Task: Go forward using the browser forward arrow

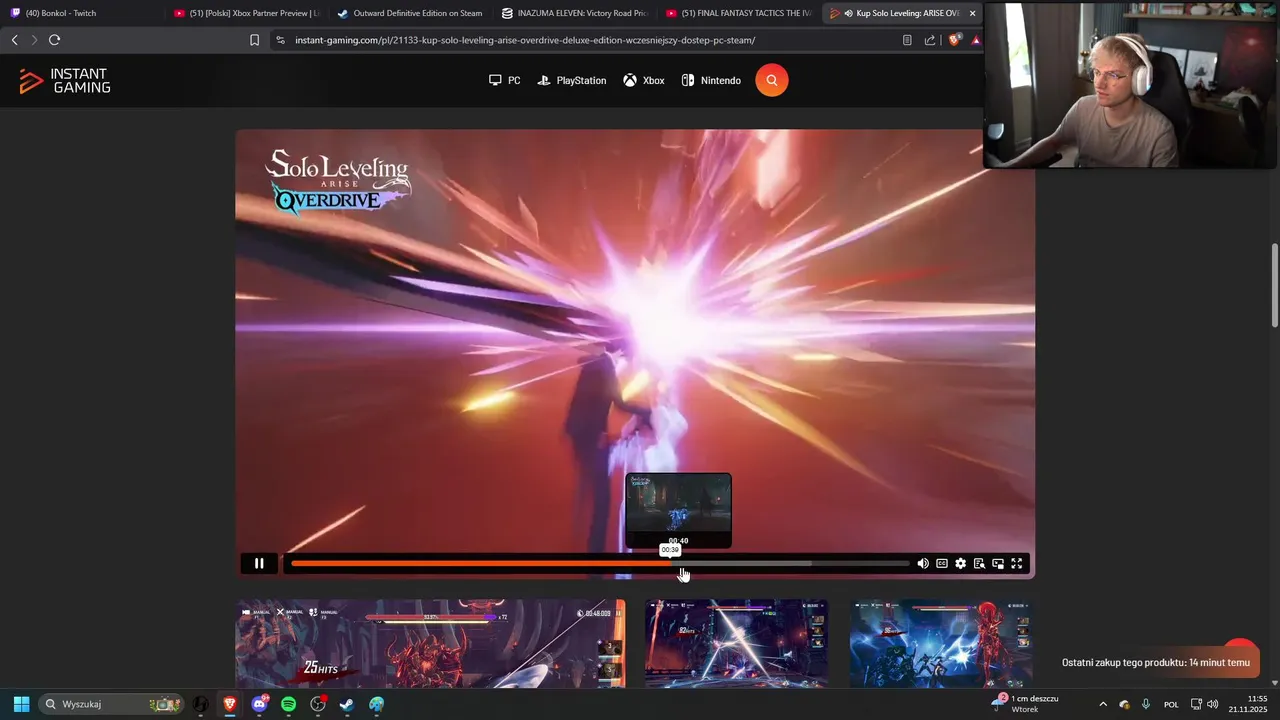Action: (34, 40)
